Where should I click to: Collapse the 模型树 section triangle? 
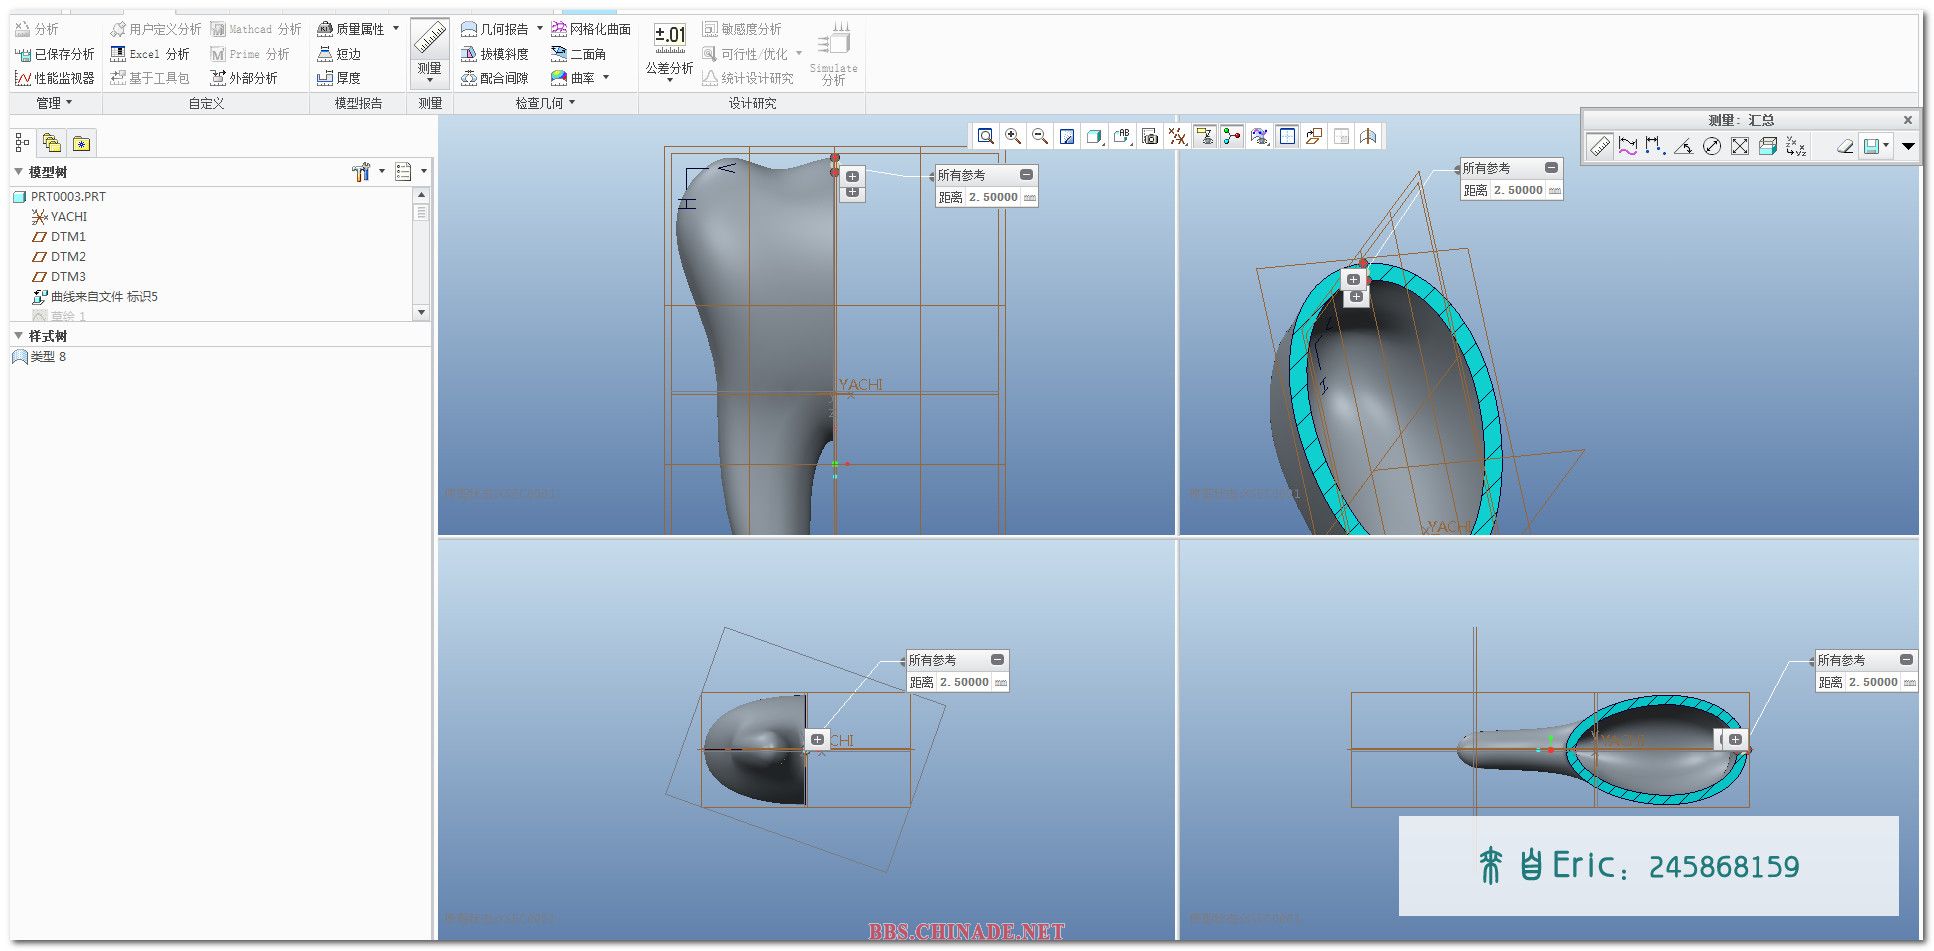pyautogui.click(x=18, y=172)
